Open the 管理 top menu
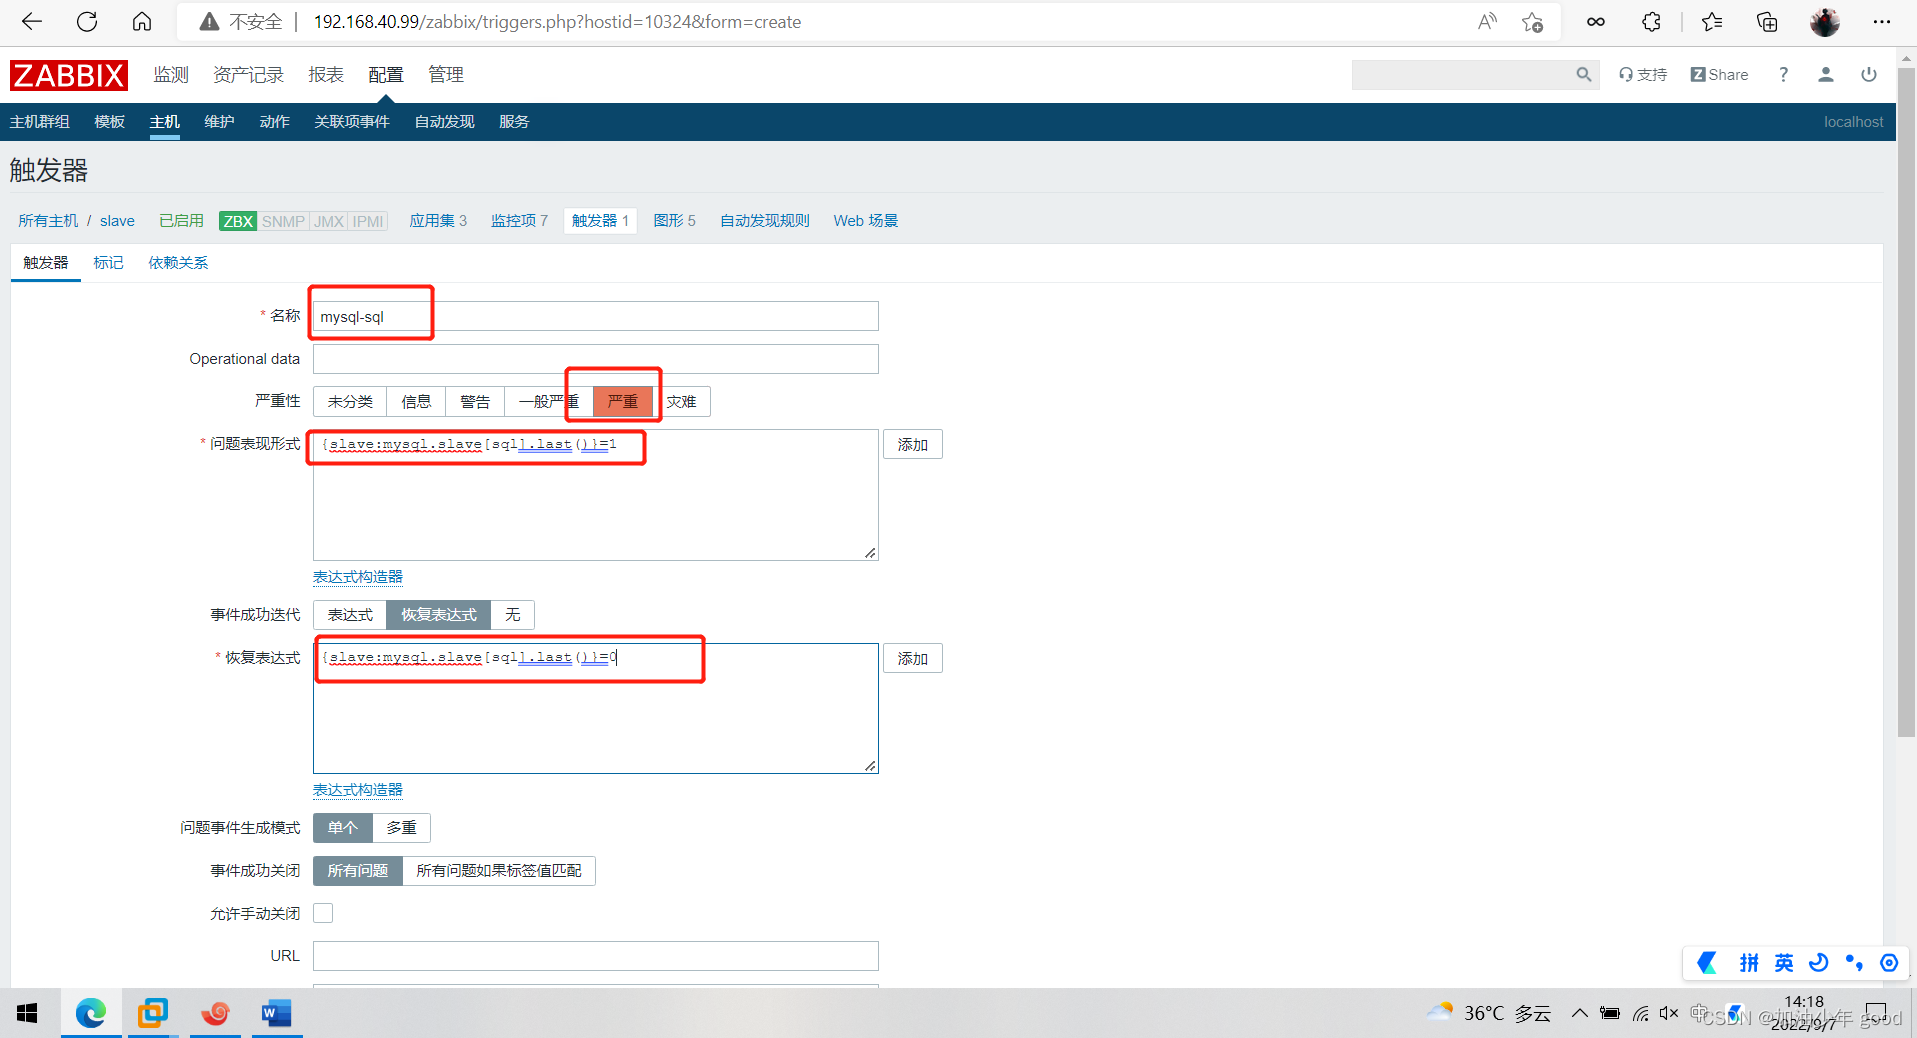 (446, 75)
